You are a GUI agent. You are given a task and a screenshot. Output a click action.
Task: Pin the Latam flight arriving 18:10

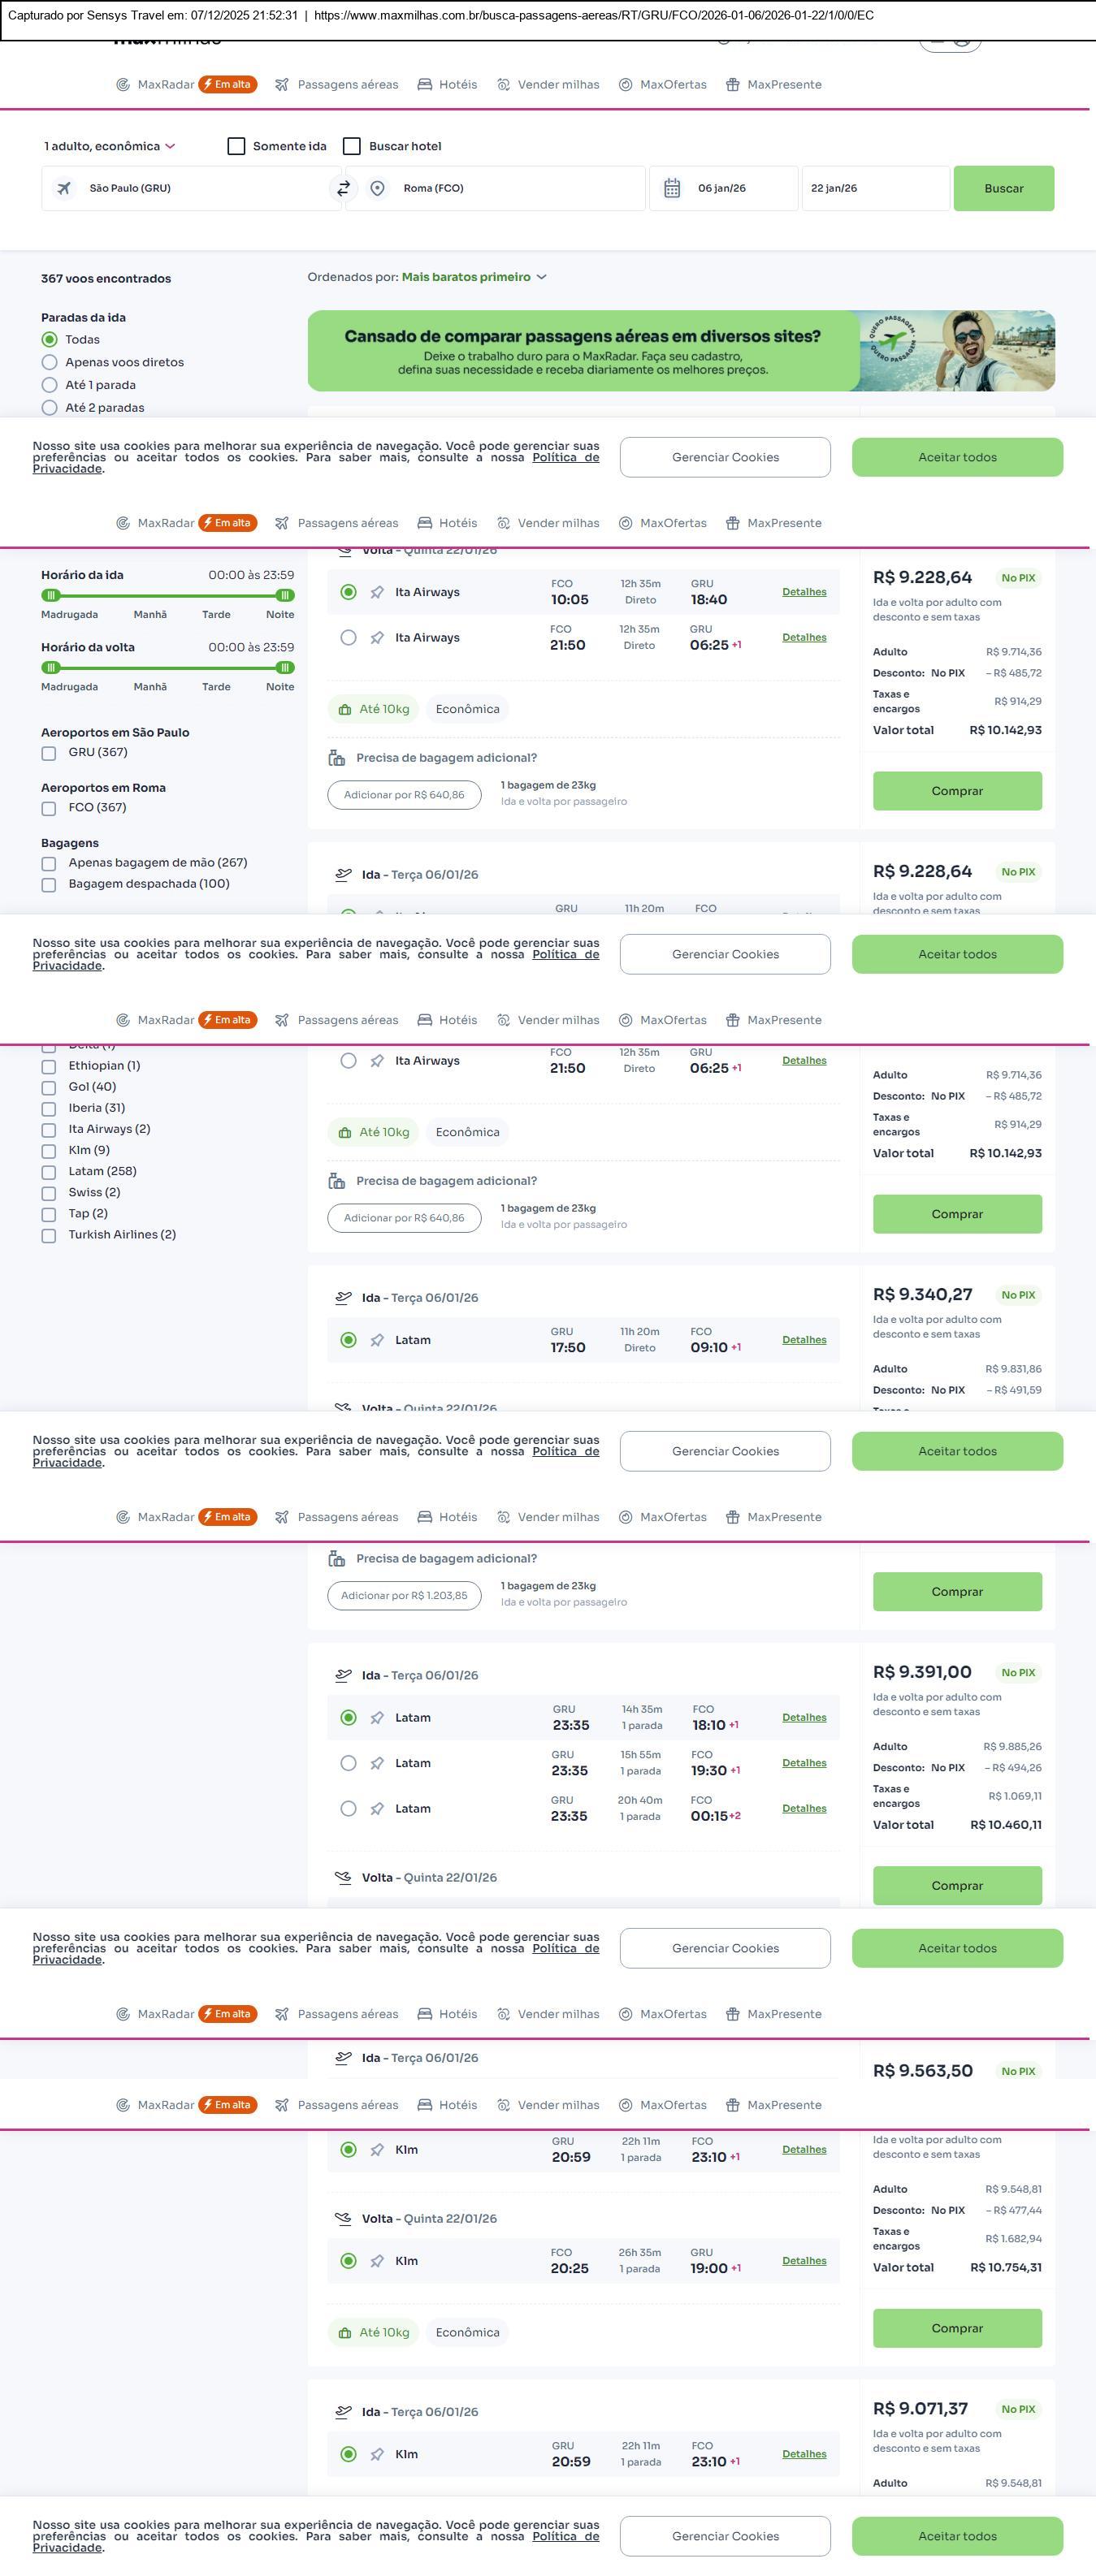[377, 1718]
